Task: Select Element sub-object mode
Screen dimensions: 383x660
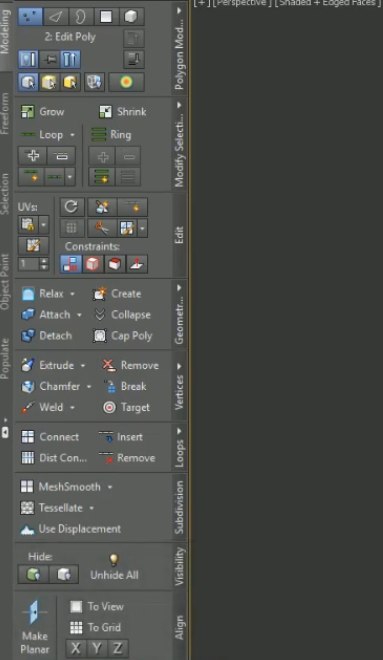Action: pos(131,16)
